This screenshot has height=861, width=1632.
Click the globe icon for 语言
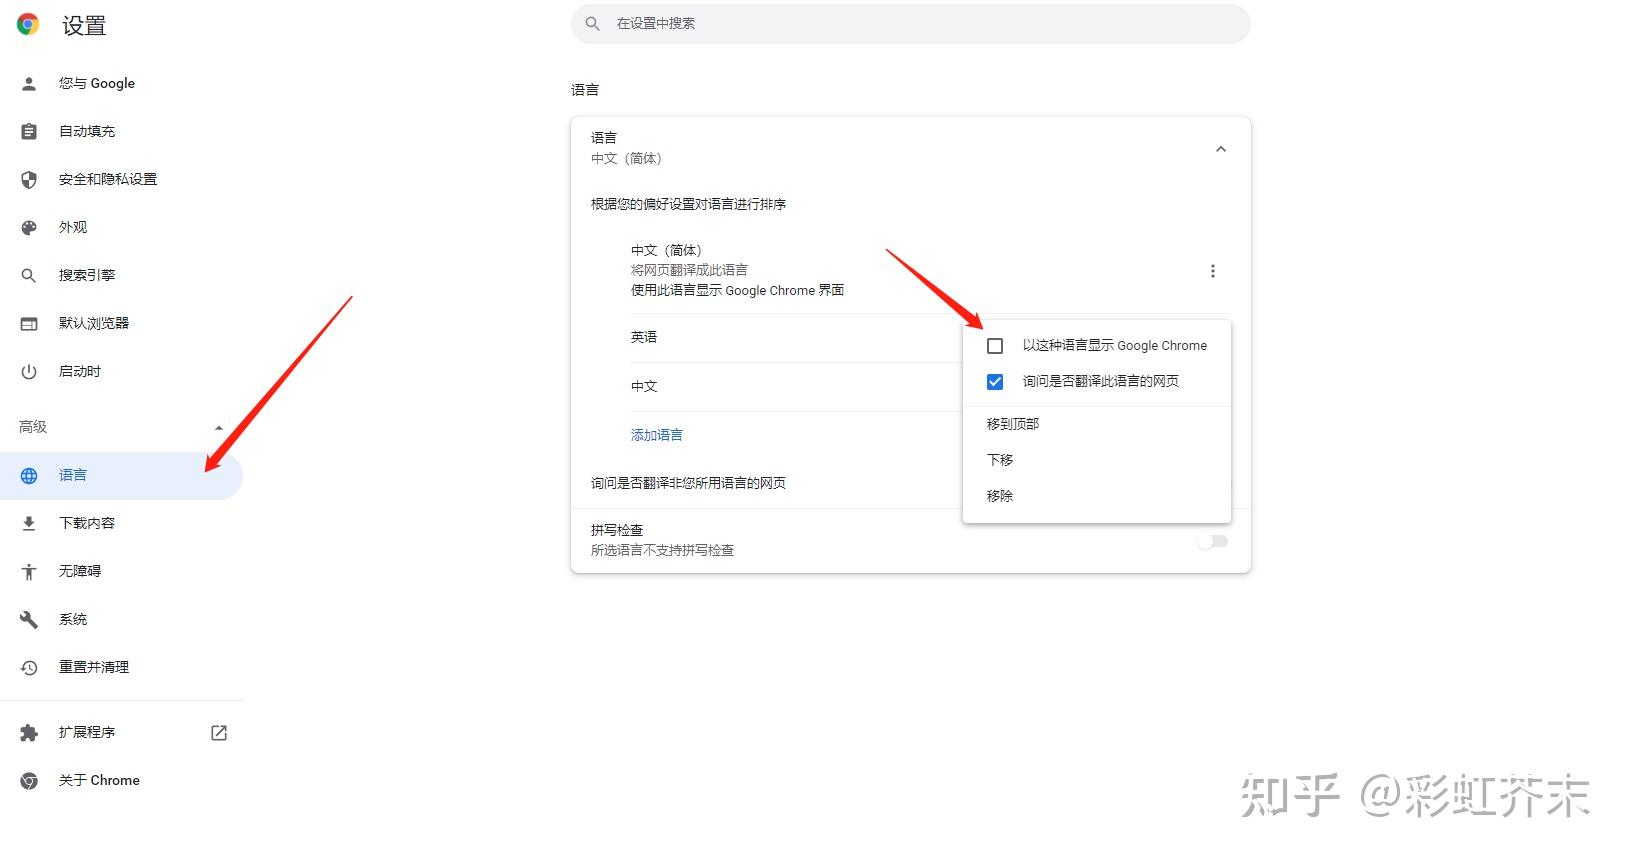pos(29,476)
